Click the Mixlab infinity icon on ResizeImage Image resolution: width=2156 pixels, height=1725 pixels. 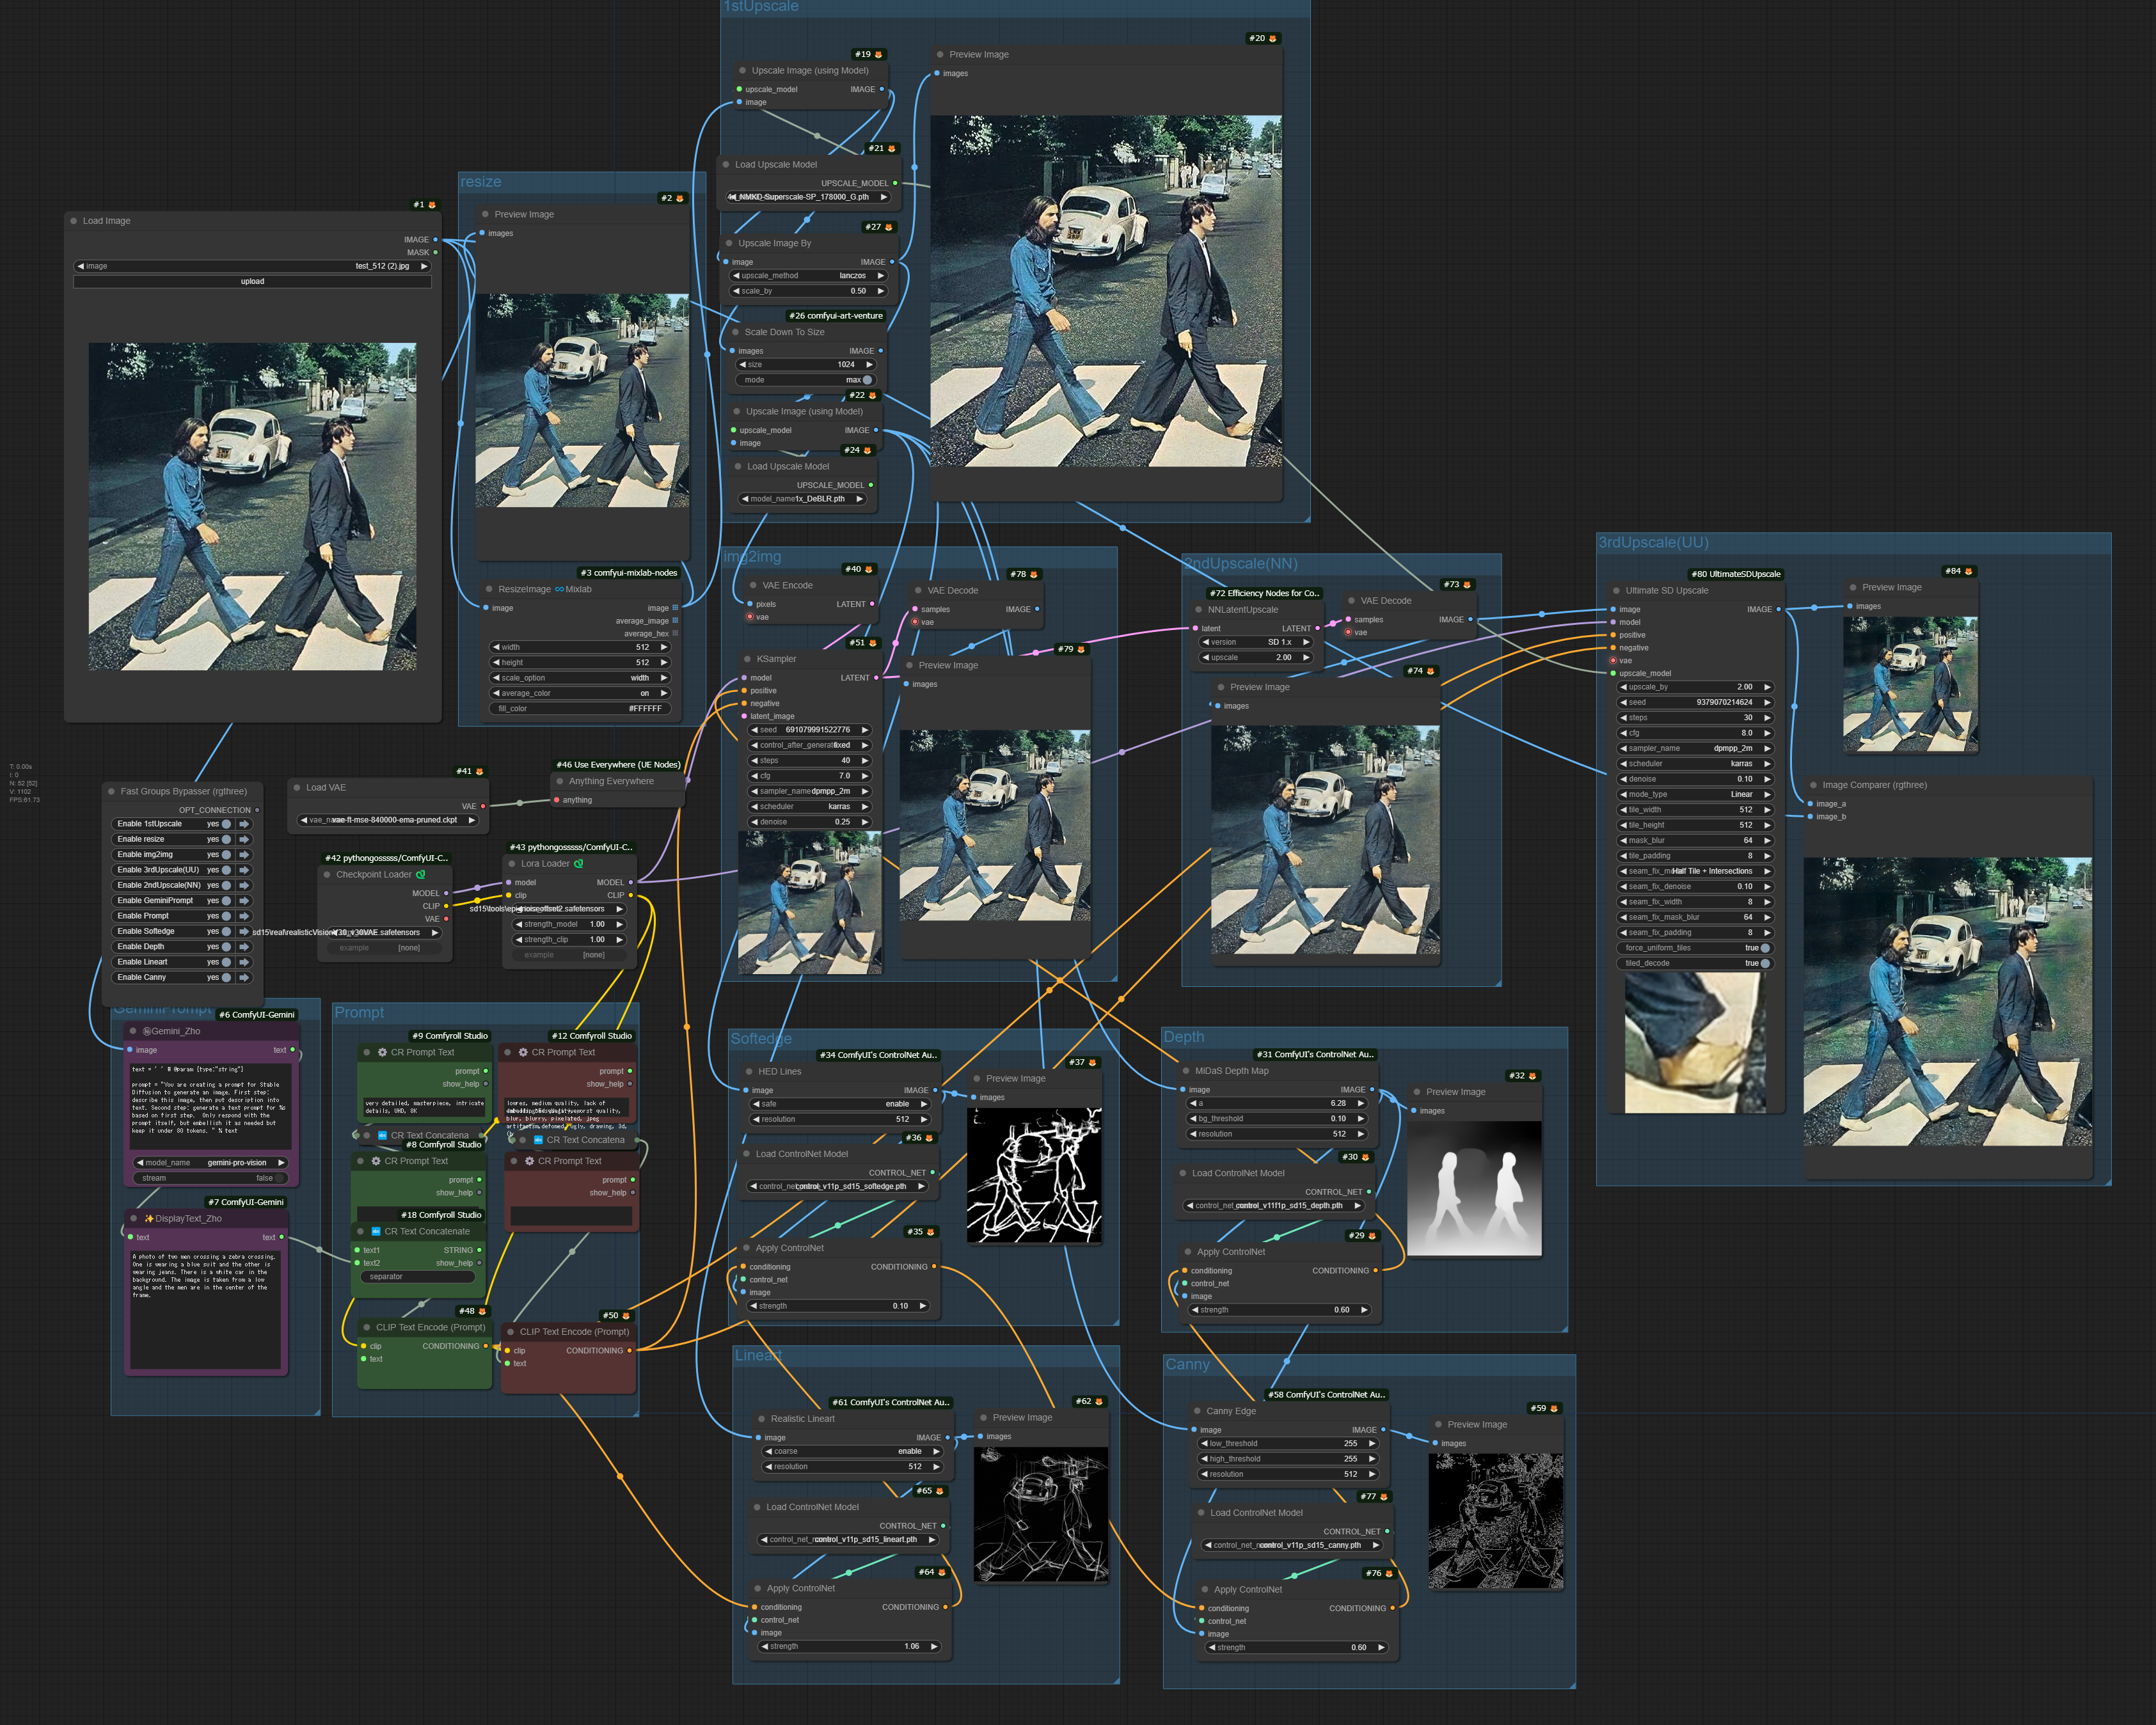[x=559, y=590]
